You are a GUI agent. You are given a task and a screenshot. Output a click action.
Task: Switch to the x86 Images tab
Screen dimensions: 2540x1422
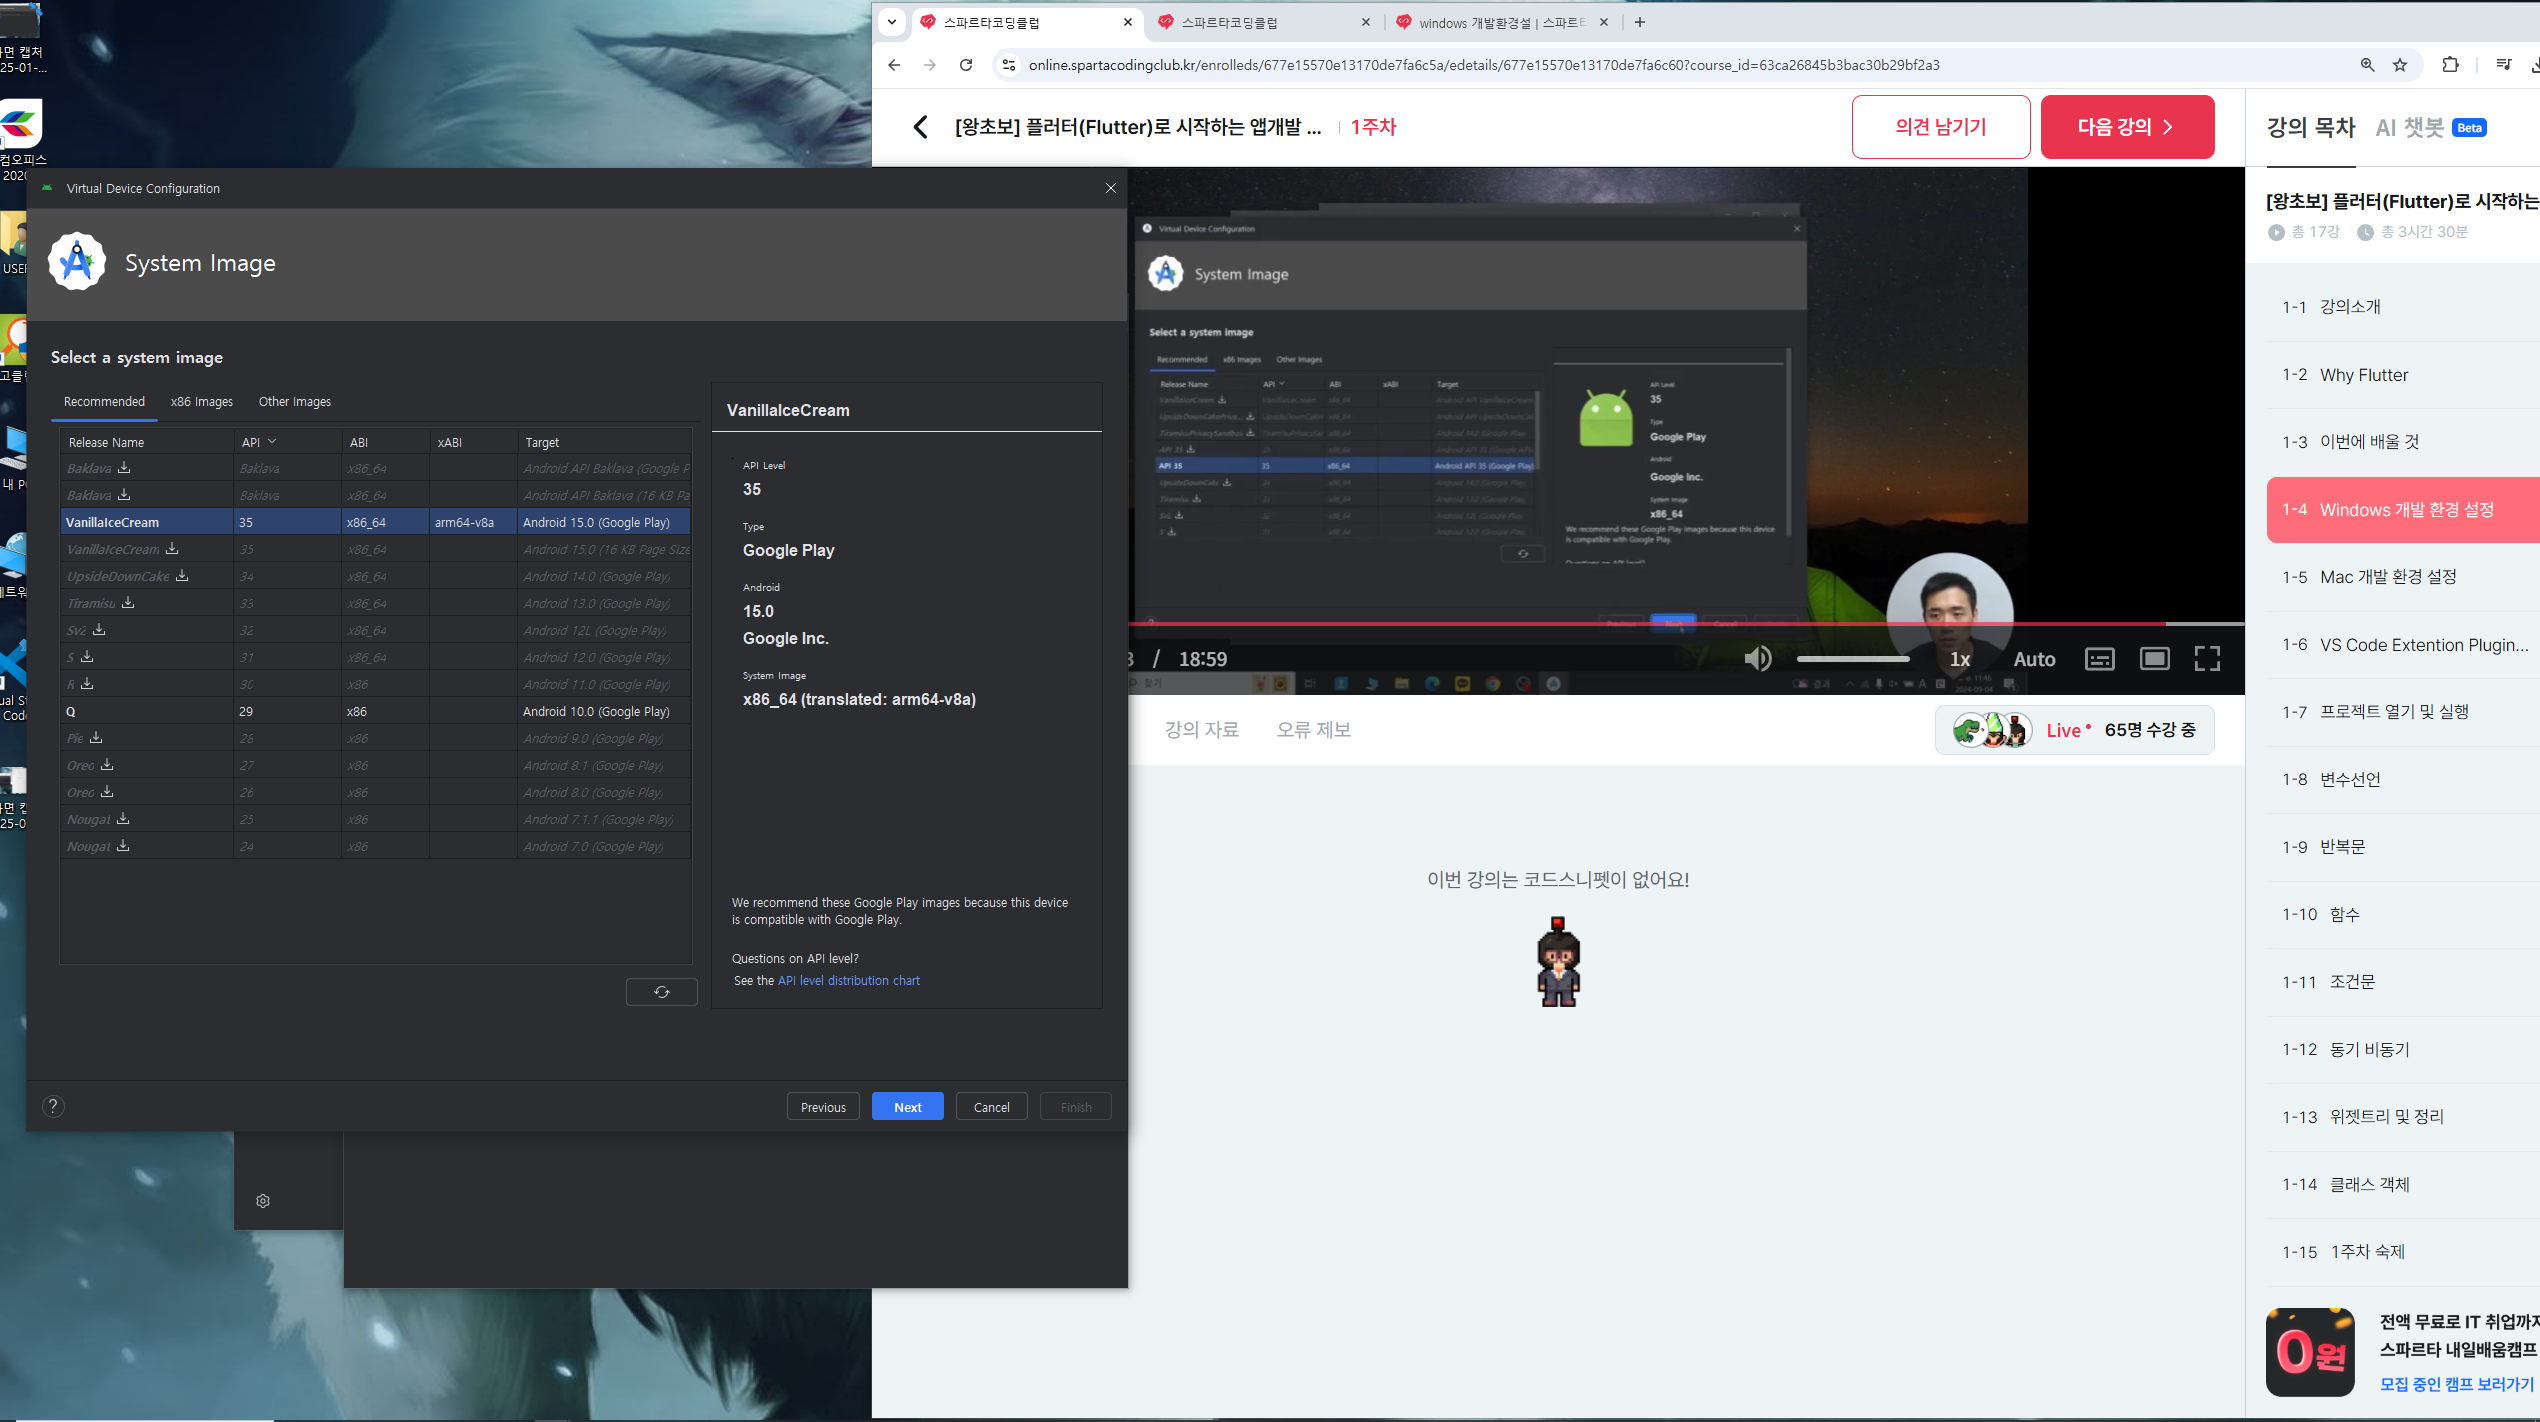[x=202, y=402]
